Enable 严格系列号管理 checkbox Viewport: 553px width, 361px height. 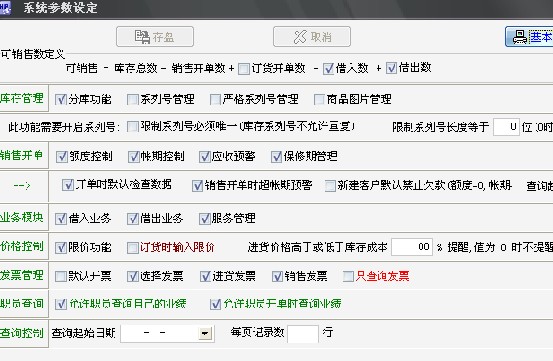215,100
